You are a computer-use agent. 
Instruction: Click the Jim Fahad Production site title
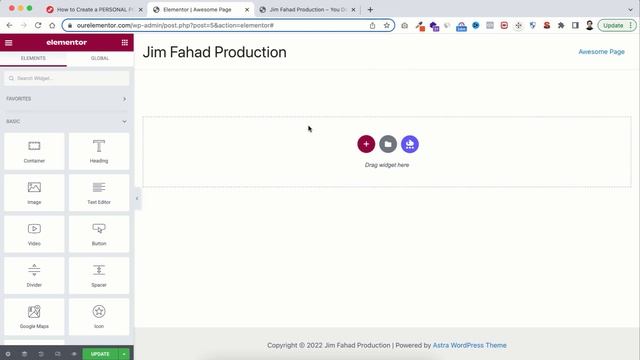point(215,52)
